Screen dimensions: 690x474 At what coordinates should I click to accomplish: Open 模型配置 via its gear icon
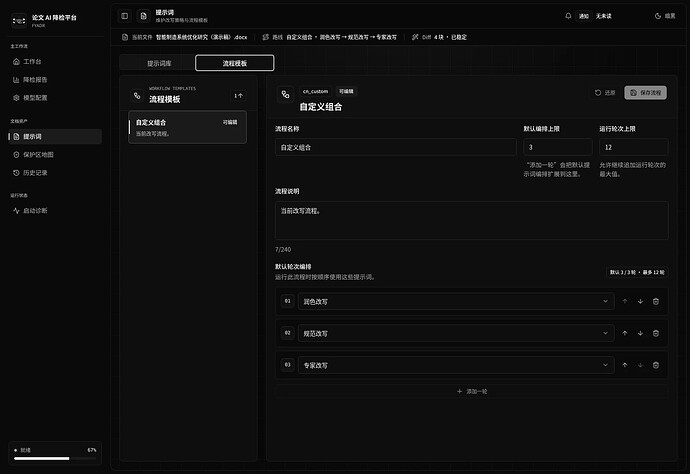[x=16, y=98]
